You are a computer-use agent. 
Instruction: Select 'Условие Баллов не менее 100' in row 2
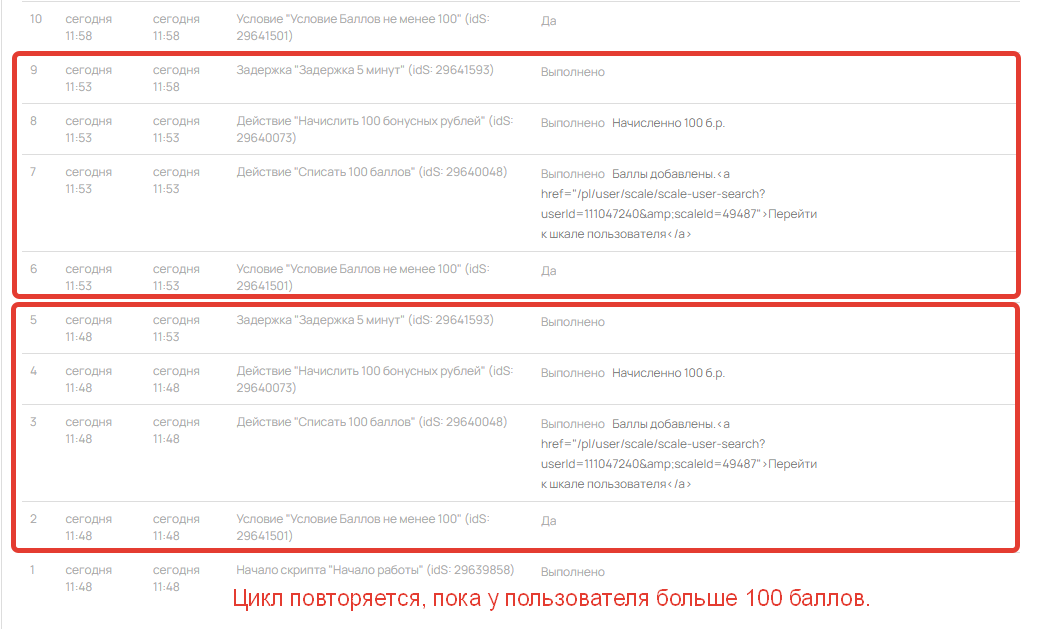(363, 528)
